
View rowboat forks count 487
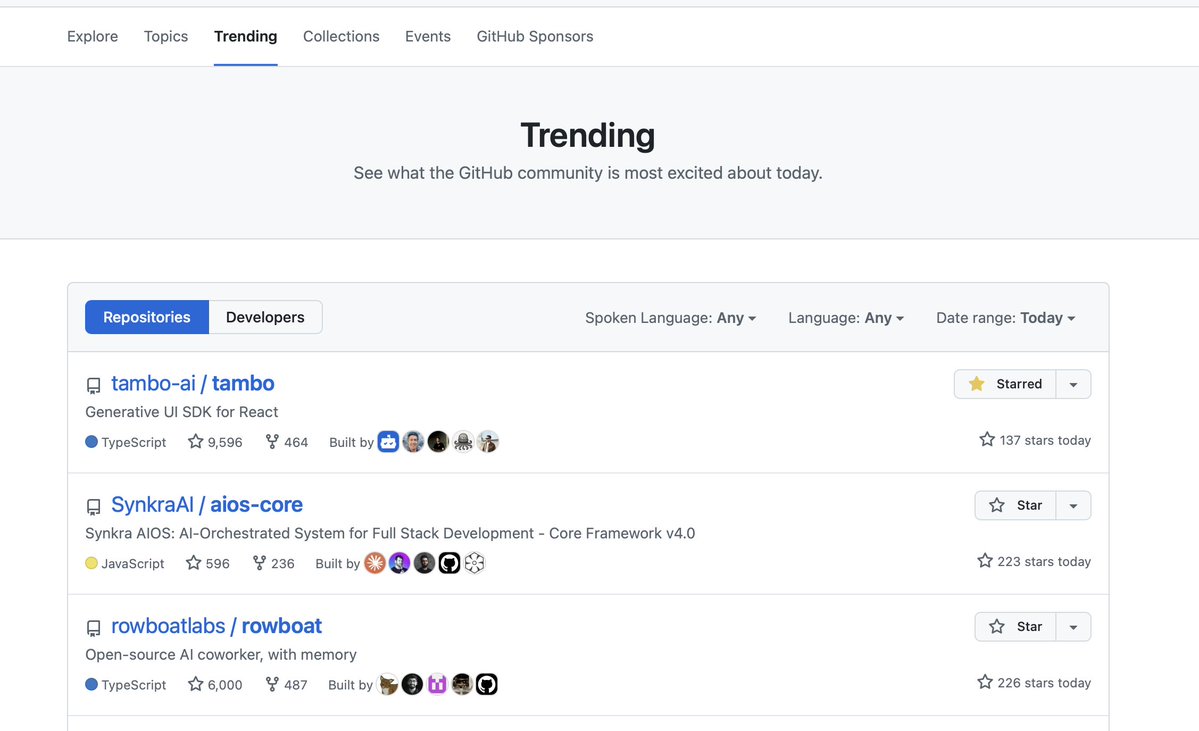[286, 685]
